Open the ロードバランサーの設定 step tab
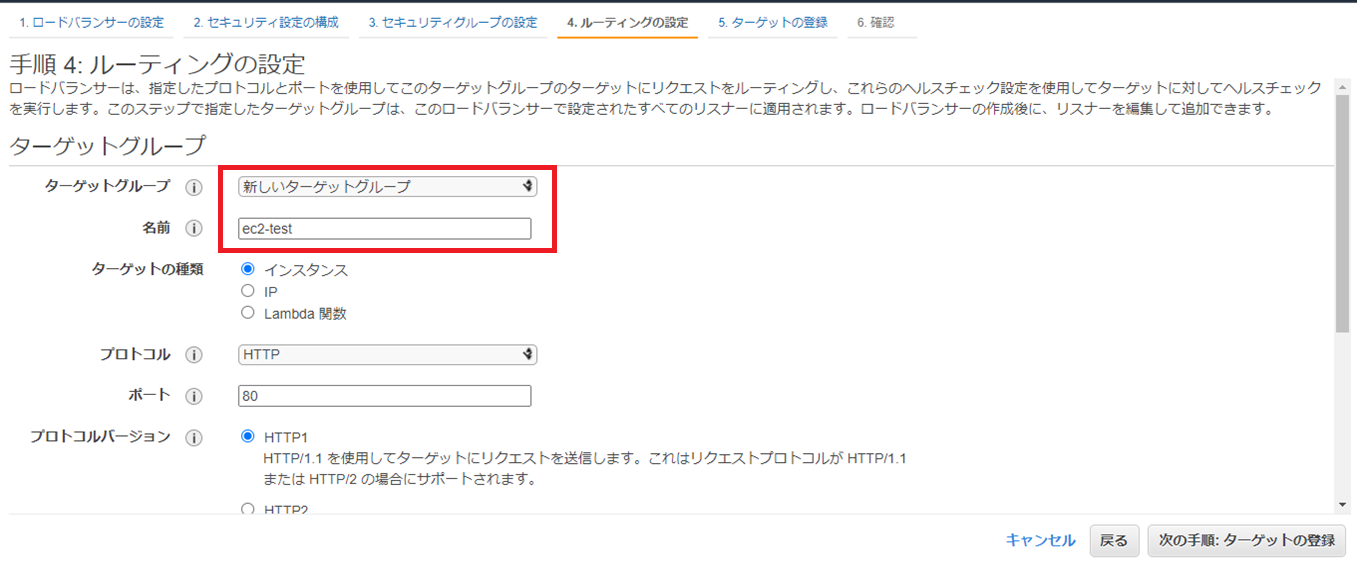This screenshot has height=574, width=1357. (91, 22)
